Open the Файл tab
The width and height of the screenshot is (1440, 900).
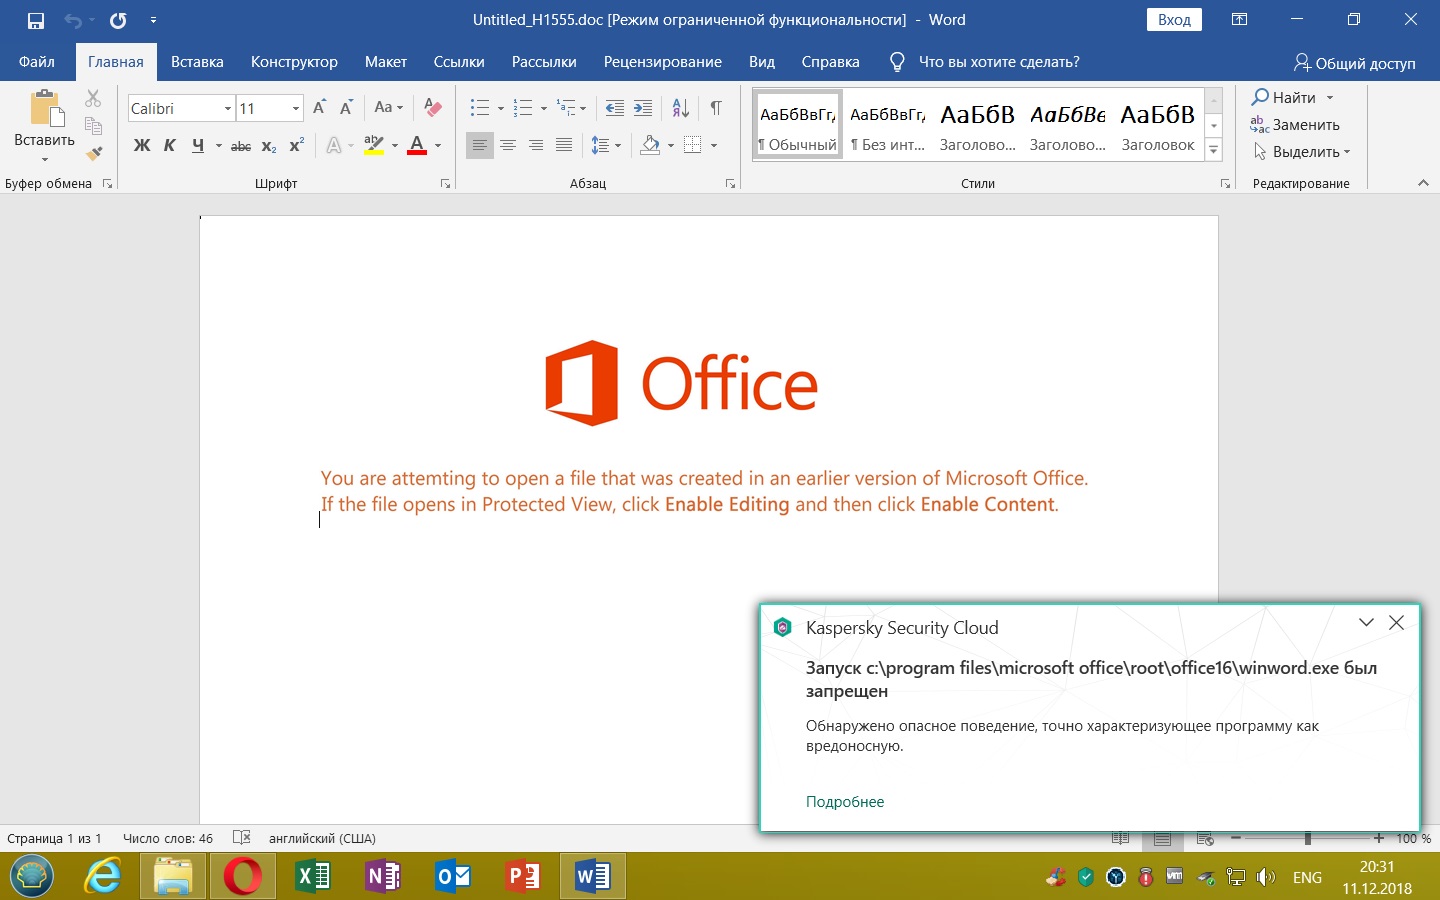[x=37, y=62]
